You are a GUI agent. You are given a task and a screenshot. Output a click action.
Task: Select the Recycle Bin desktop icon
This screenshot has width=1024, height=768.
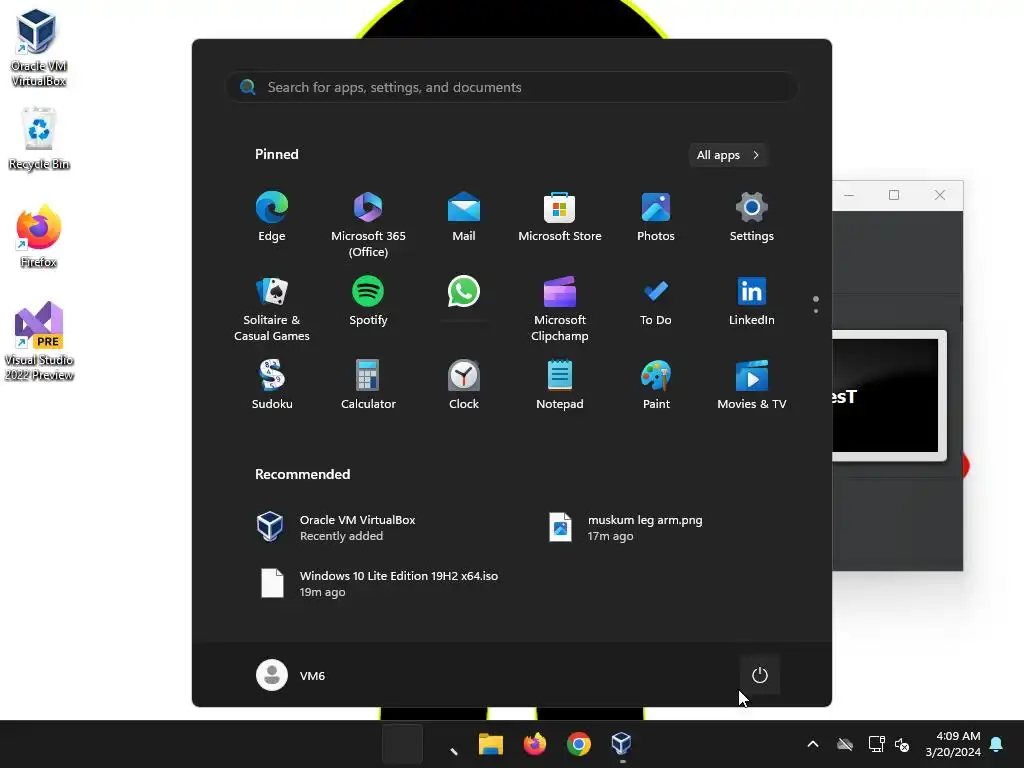39,140
